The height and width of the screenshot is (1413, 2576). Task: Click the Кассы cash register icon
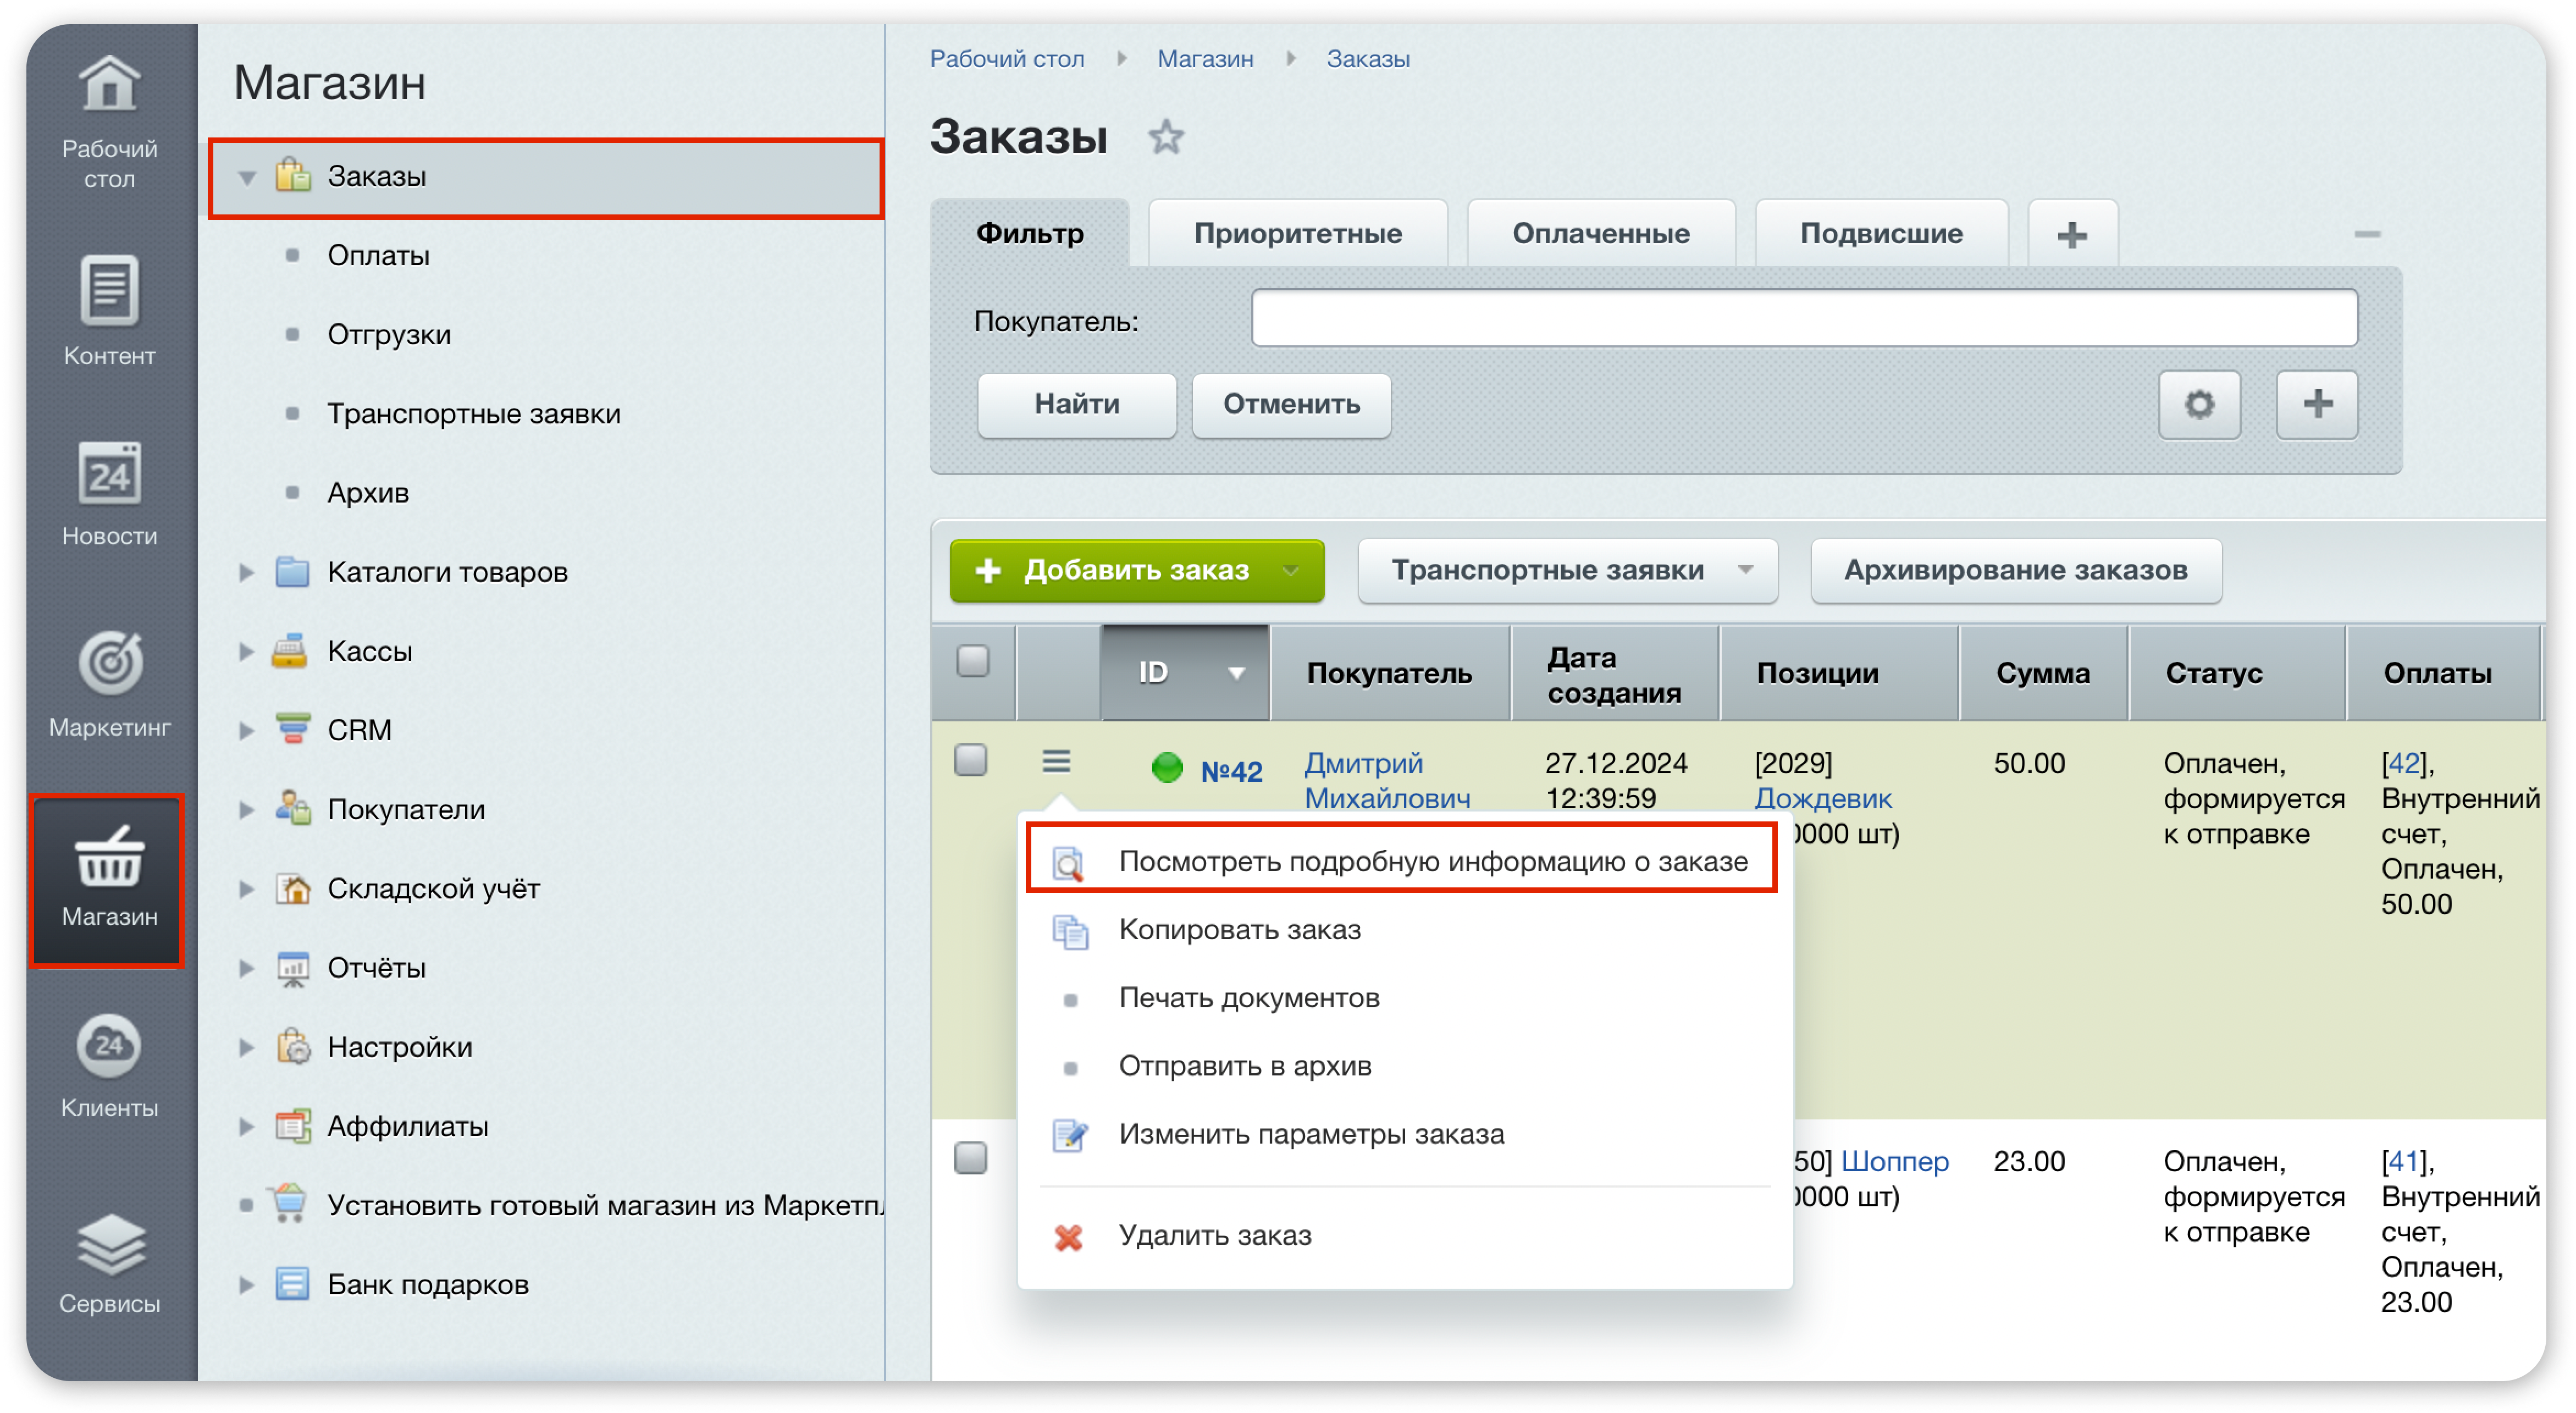click(290, 651)
